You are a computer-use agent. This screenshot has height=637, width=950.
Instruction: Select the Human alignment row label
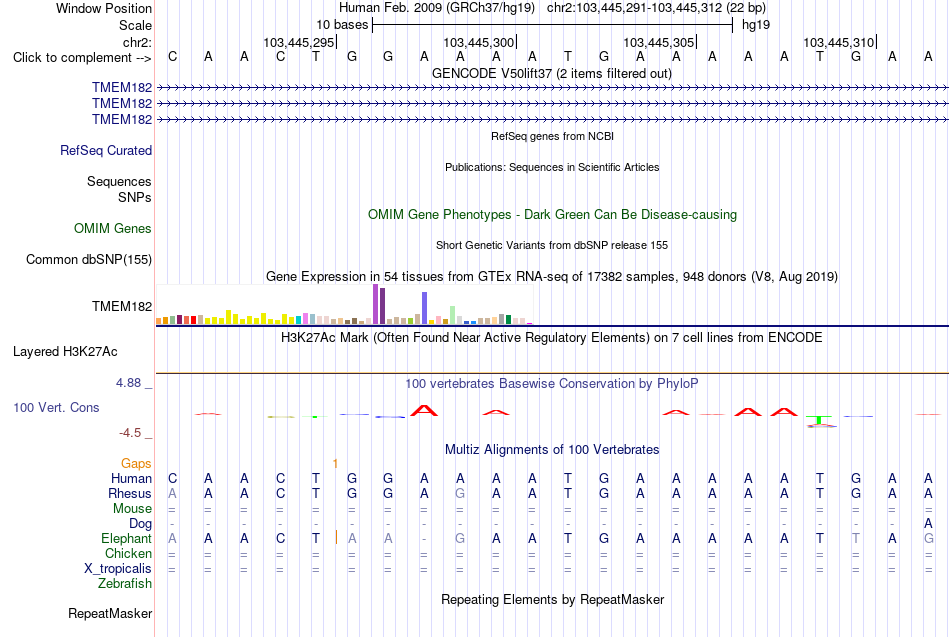click(x=131, y=479)
